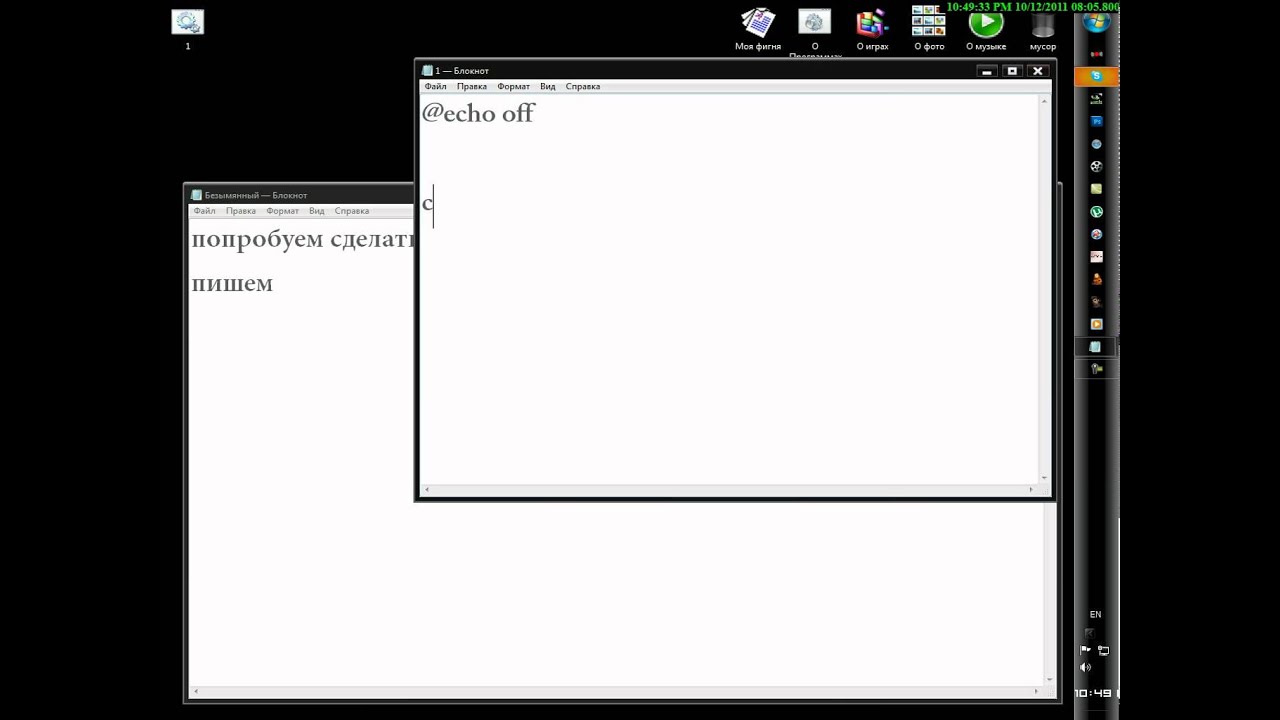
Task: Open uTorrent from the taskbar
Action: tap(1096, 211)
